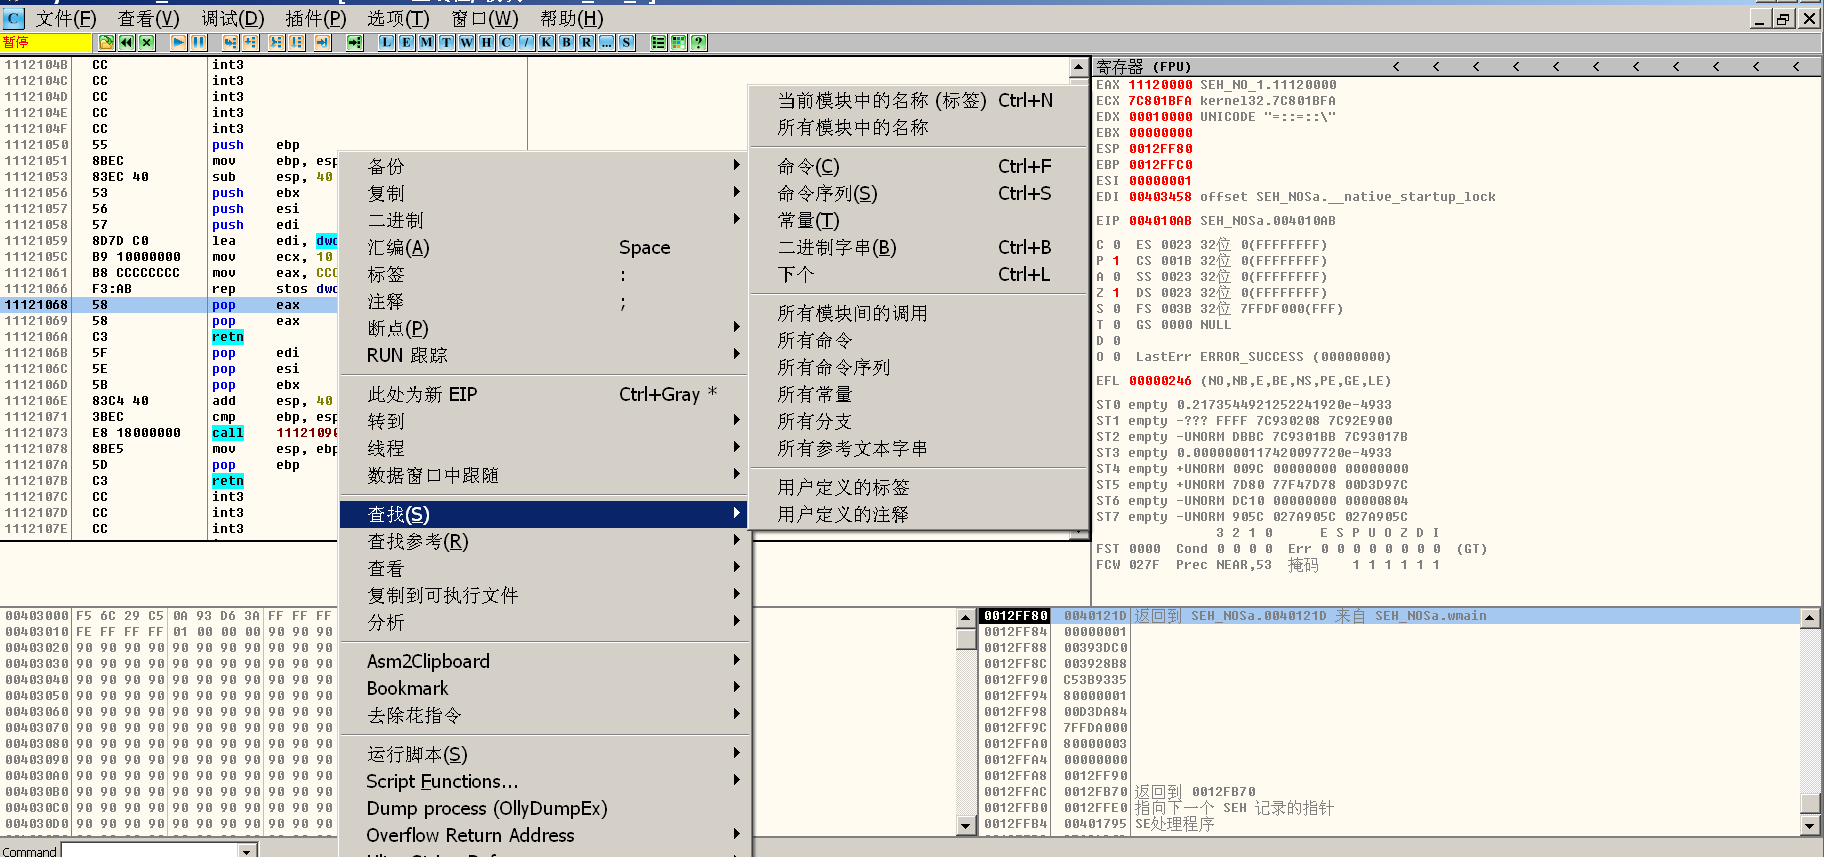This screenshot has width=1824, height=857.
Task: Click the Trace over toolbar icon
Action: [297, 42]
